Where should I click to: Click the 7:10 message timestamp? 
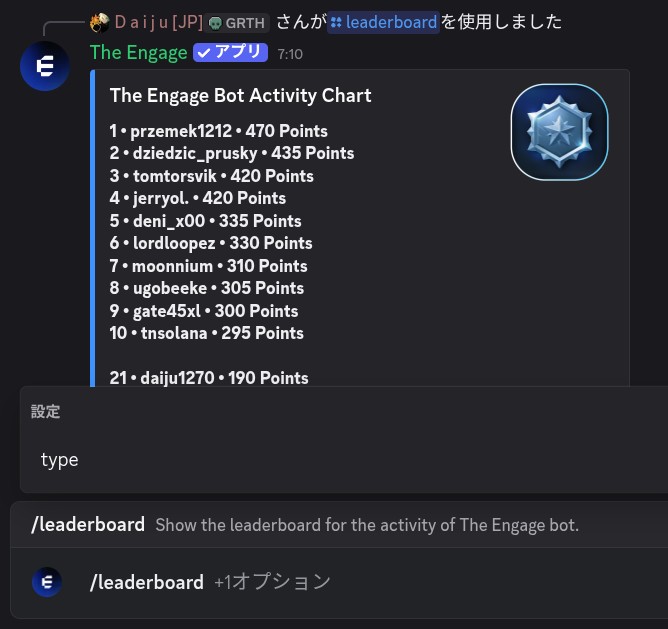tap(290, 54)
